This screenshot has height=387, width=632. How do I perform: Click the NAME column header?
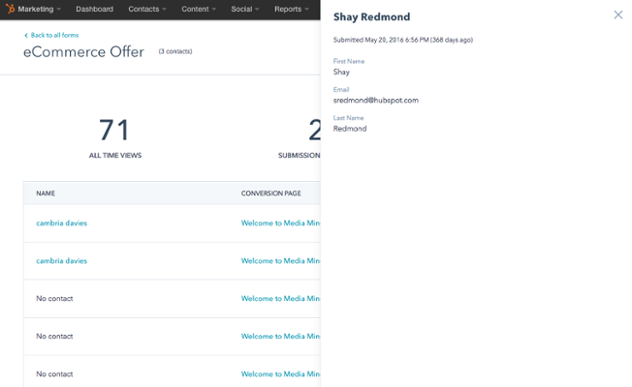(46, 194)
